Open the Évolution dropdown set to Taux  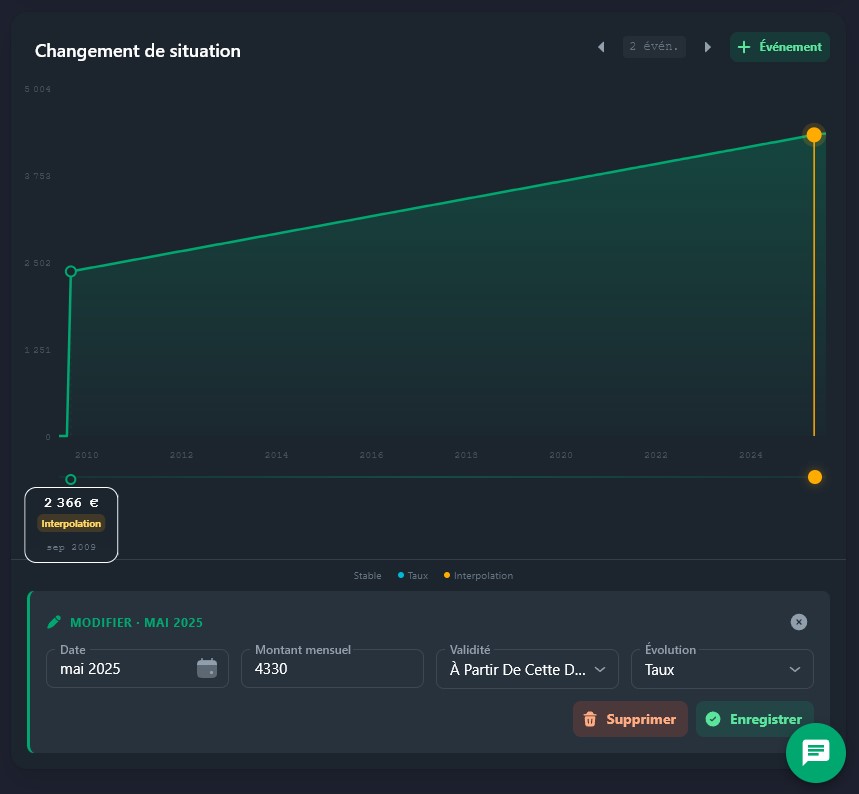(722, 669)
